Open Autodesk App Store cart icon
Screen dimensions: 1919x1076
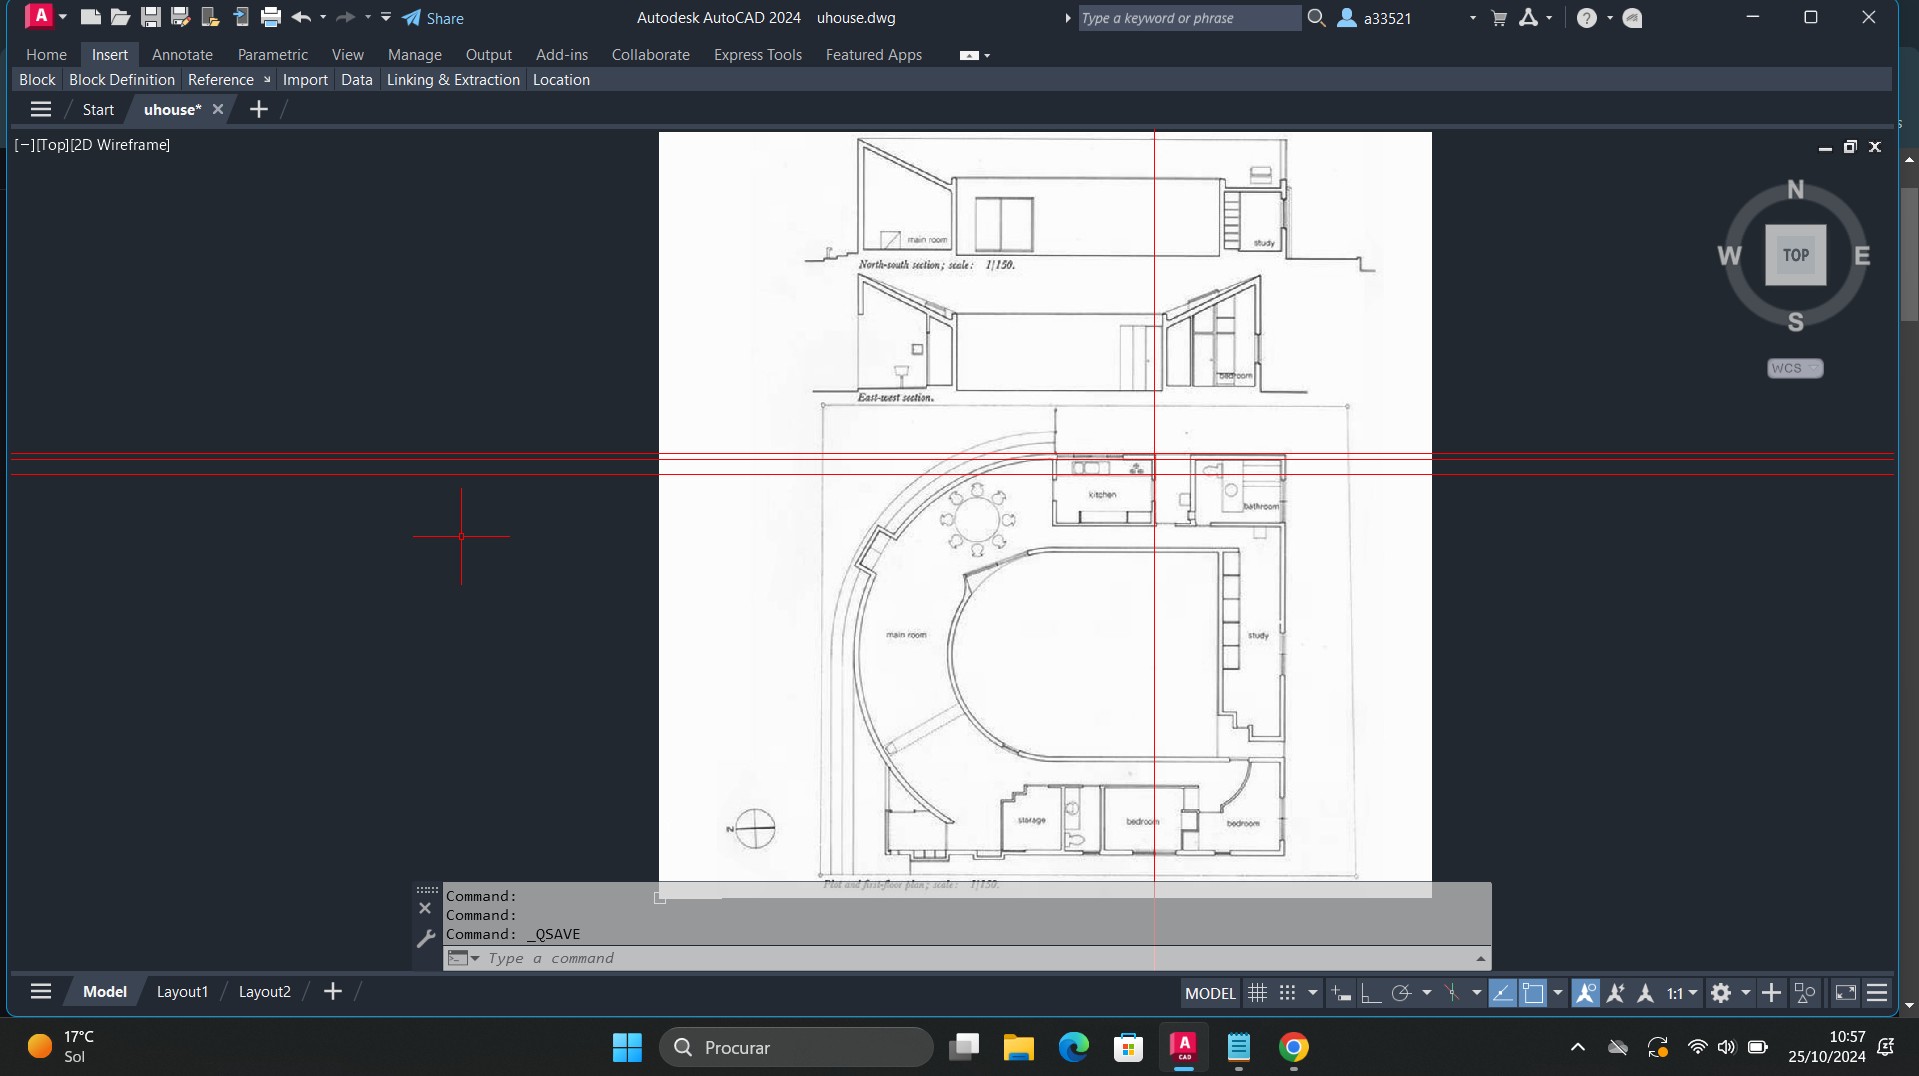(x=1498, y=18)
